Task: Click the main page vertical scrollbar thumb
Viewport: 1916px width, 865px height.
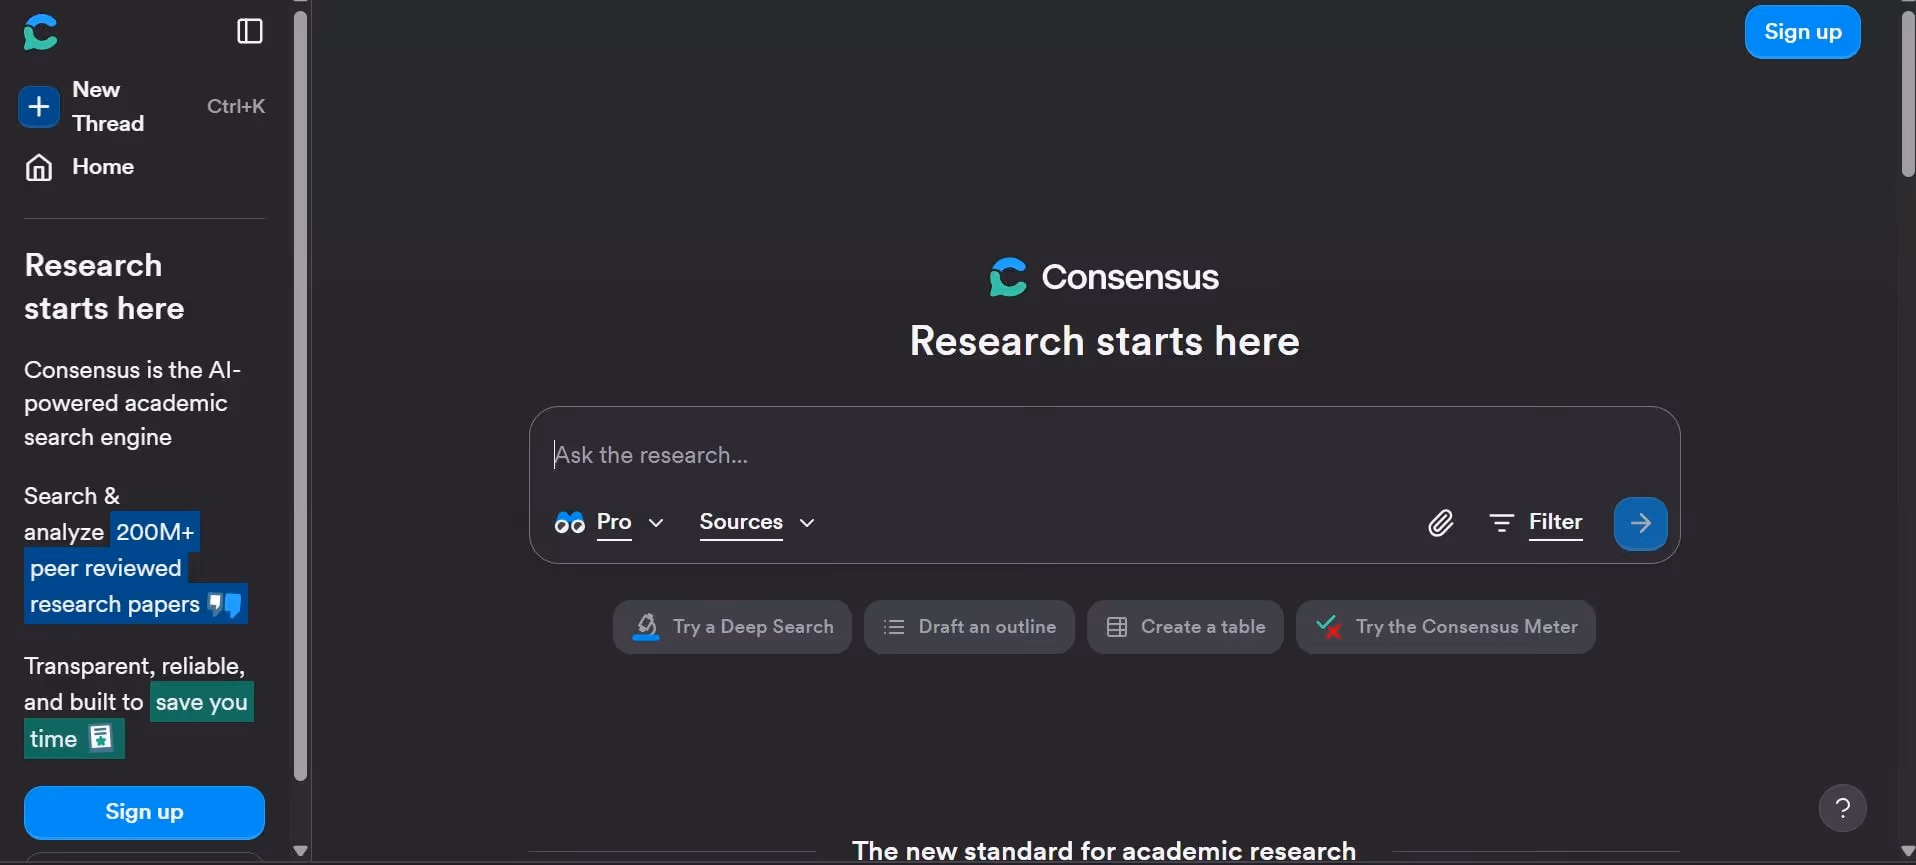Action: (x=1907, y=95)
